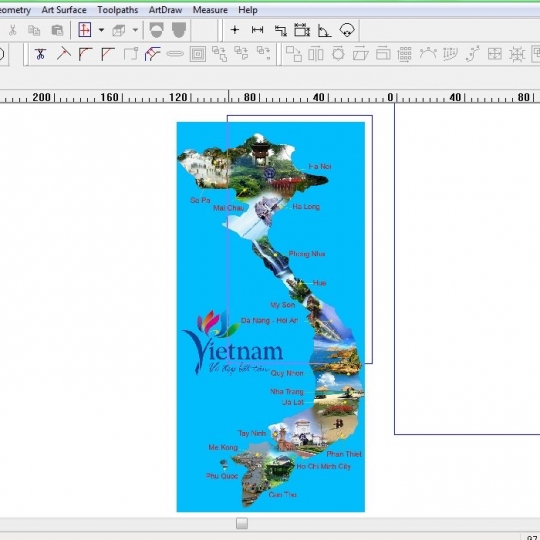
Task: Click the Vietnam map image on canvas
Action: [x=271, y=317]
